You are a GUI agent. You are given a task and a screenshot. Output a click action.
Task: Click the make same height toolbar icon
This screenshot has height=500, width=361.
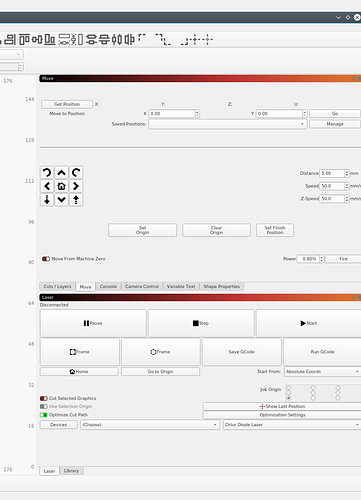[77, 39]
